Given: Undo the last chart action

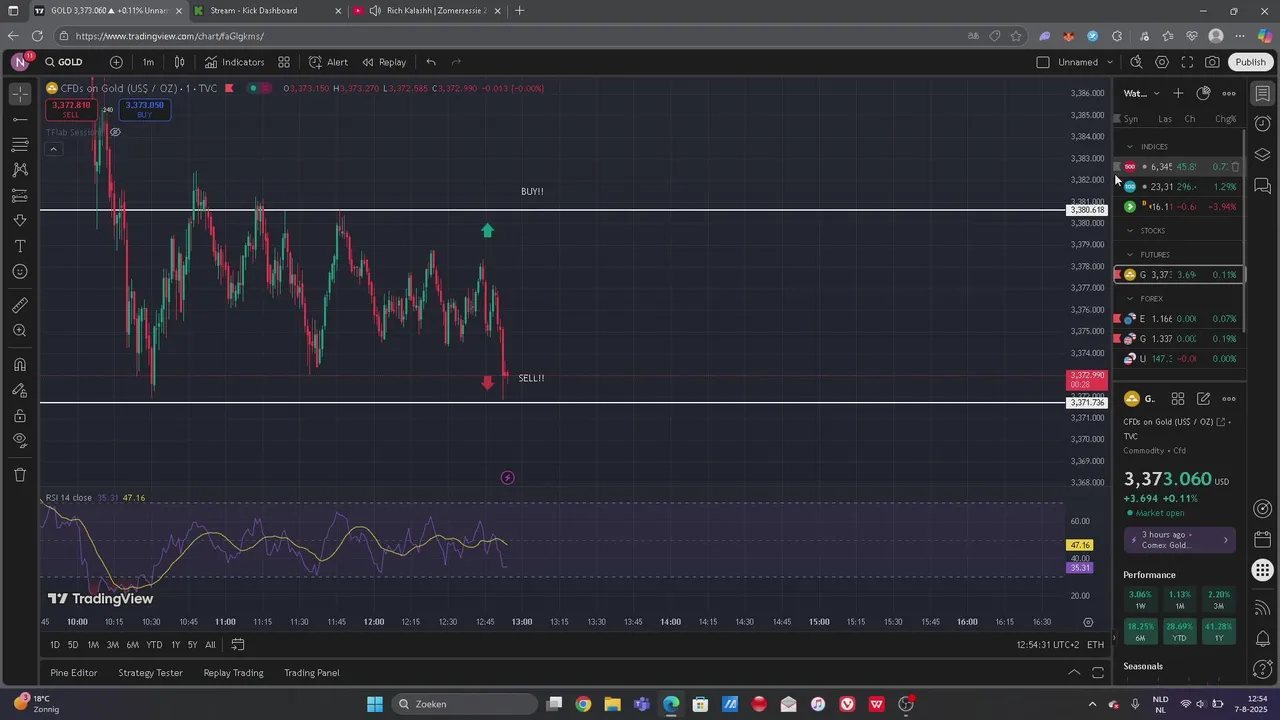Looking at the screenshot, I should pos(431,62).
